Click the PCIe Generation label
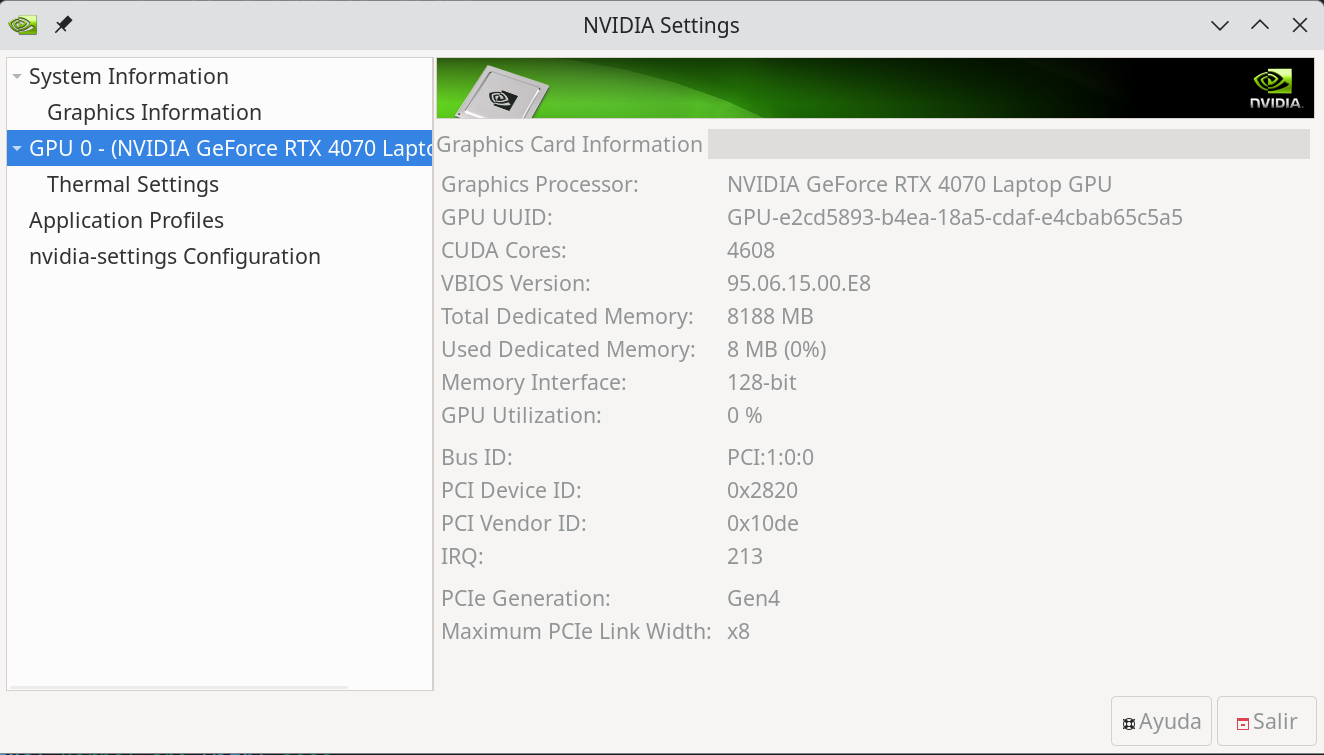 coord(526,599)
